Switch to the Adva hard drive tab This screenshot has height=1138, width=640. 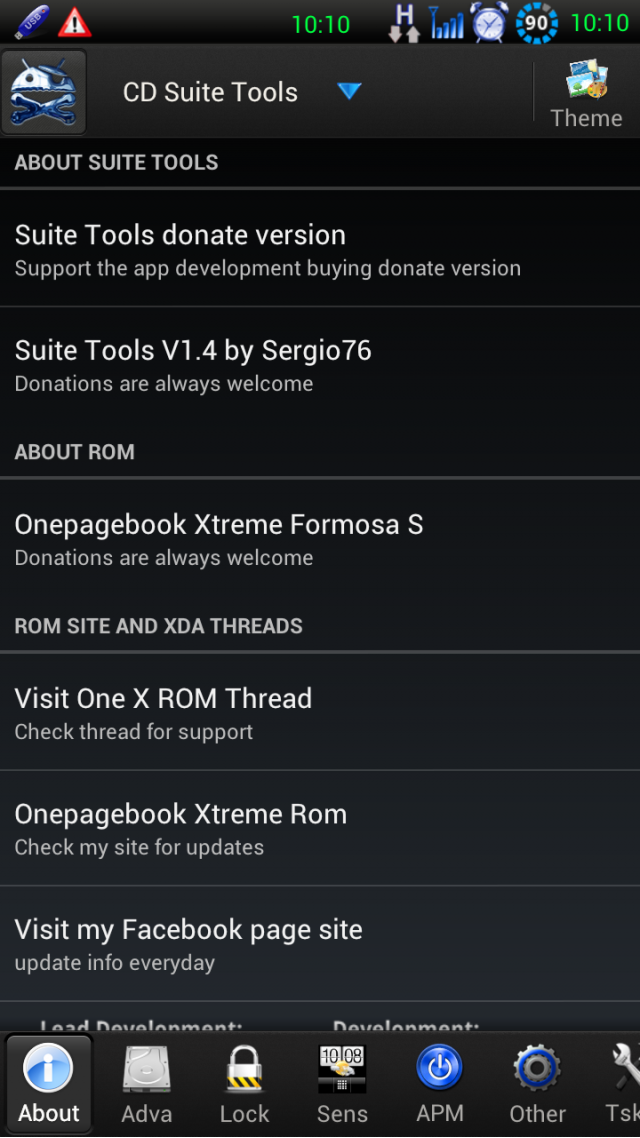[147, 1084]
